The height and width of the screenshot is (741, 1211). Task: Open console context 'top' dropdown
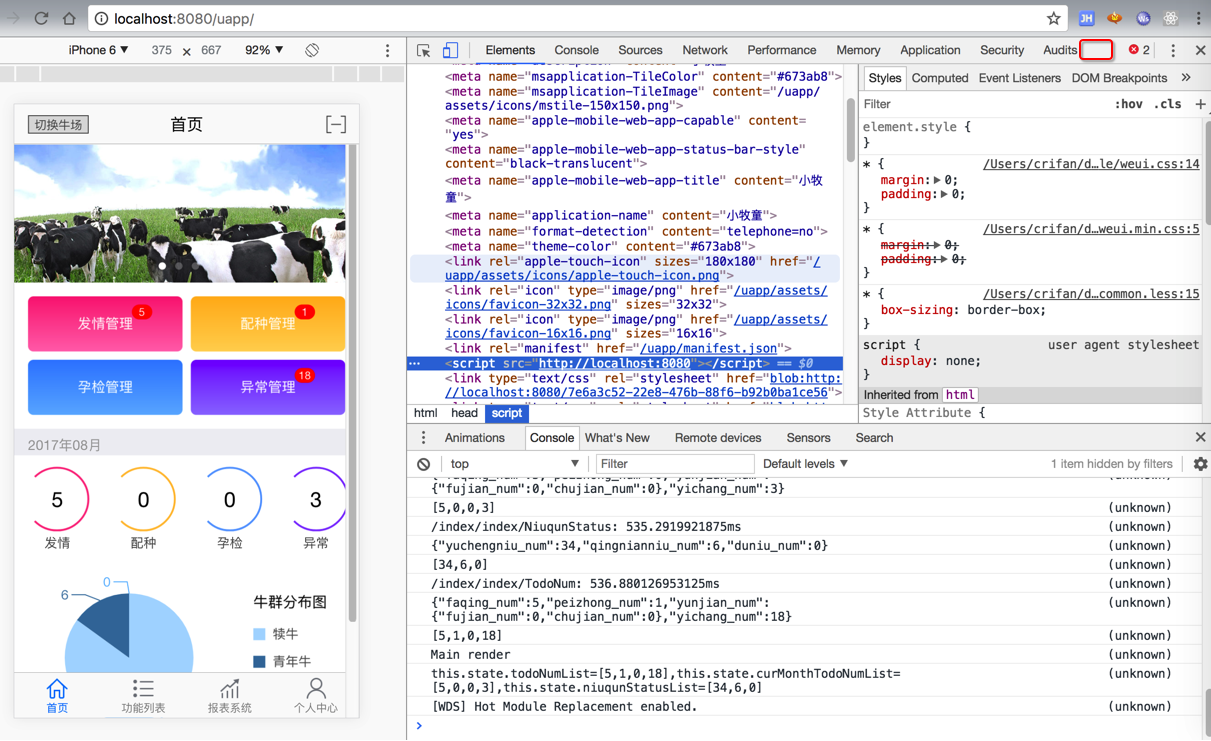(514, 464)
